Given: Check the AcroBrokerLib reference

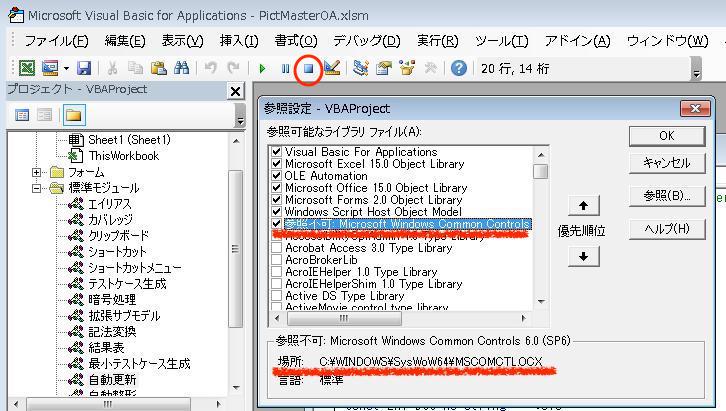Looking at the screenshot, I should pyautogui.click(x=276, y=260).
